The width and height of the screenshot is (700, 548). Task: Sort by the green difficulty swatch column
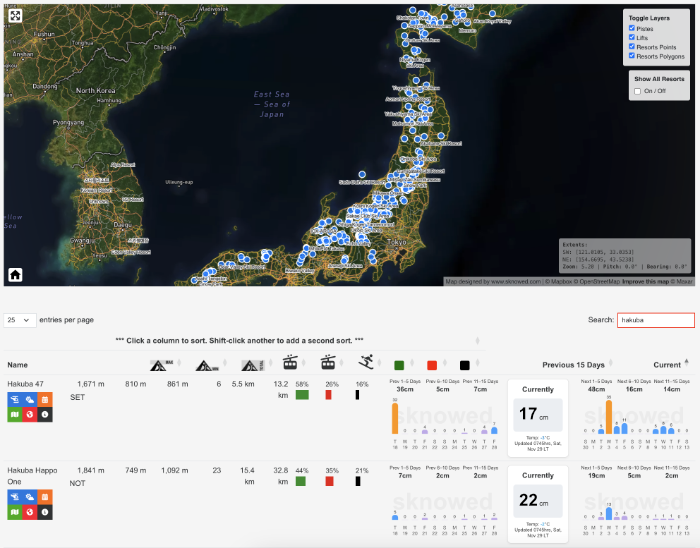pos(399,365)
